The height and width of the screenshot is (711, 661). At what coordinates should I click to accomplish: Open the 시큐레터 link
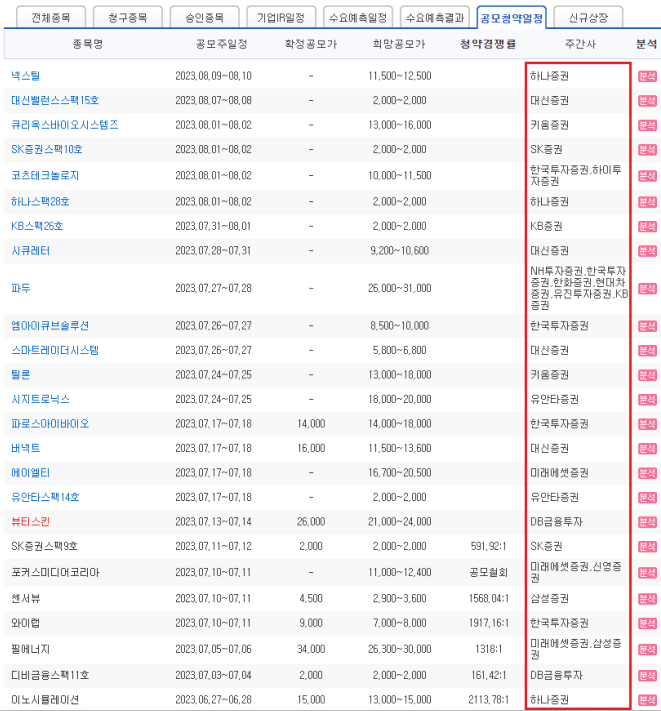[30, 250]
